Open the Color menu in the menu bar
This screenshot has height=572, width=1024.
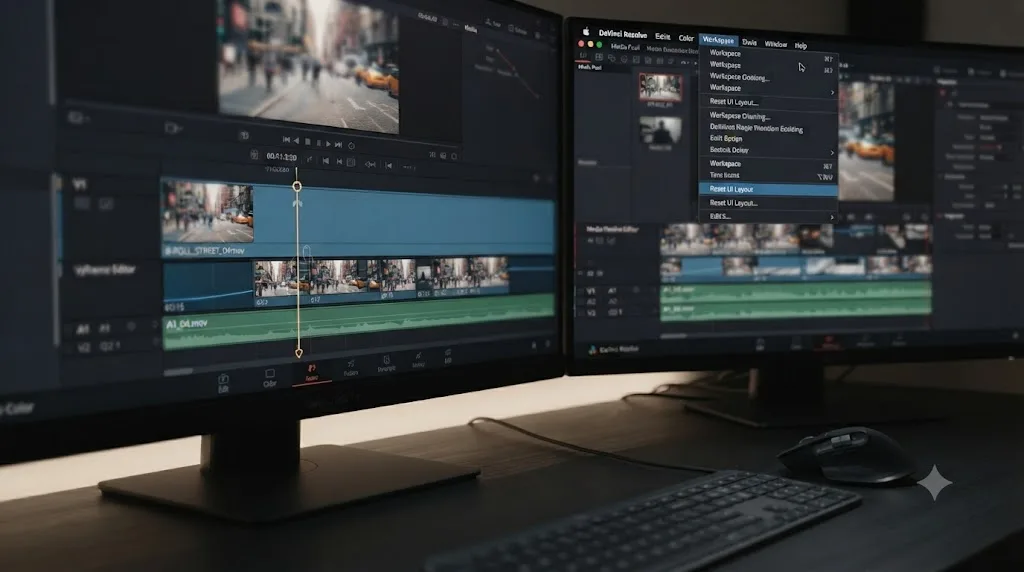coord(686,38)
